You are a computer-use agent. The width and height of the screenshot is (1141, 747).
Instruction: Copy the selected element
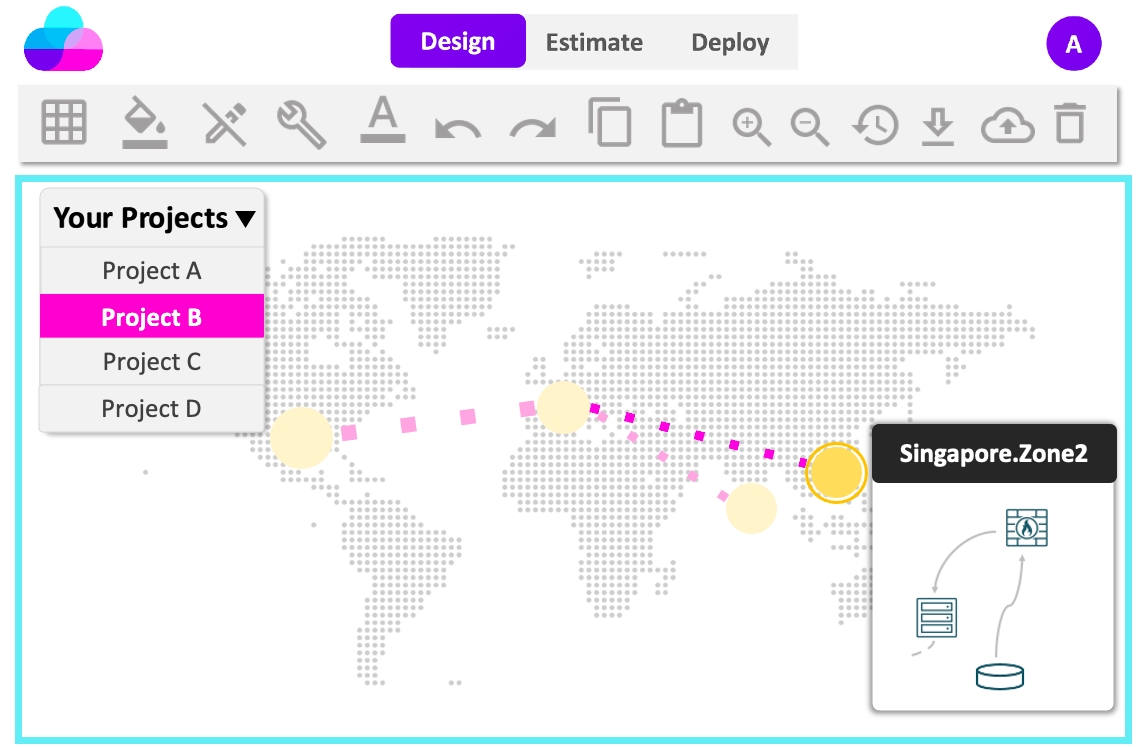pyautogui.click(x=610, y=122)
